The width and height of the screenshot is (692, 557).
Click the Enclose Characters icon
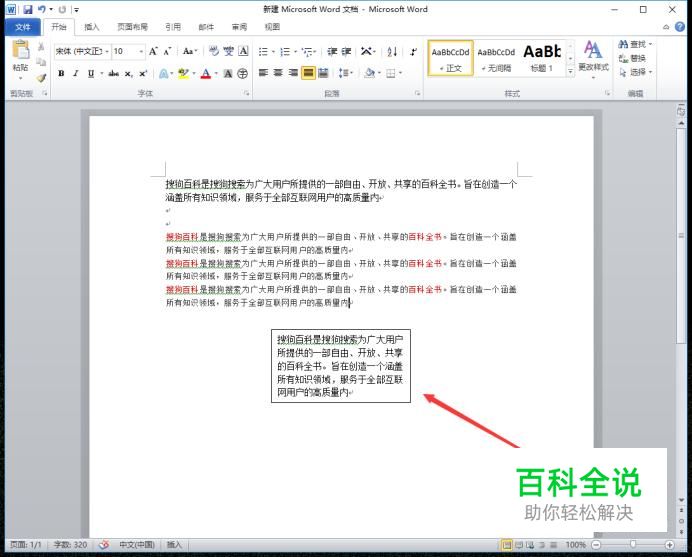pyautogui.click(x=242, y=73)
